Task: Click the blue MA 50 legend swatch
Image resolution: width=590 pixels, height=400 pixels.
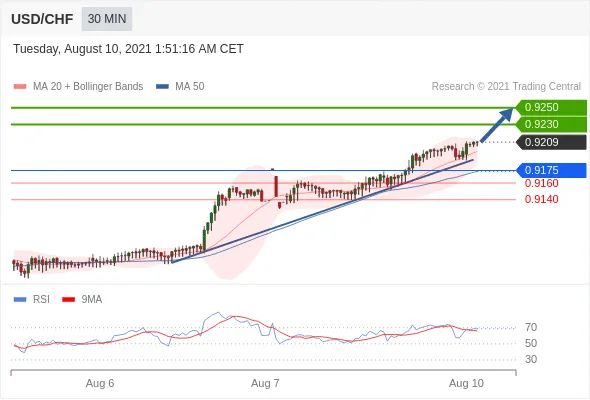Action: (x=162, y=87)
